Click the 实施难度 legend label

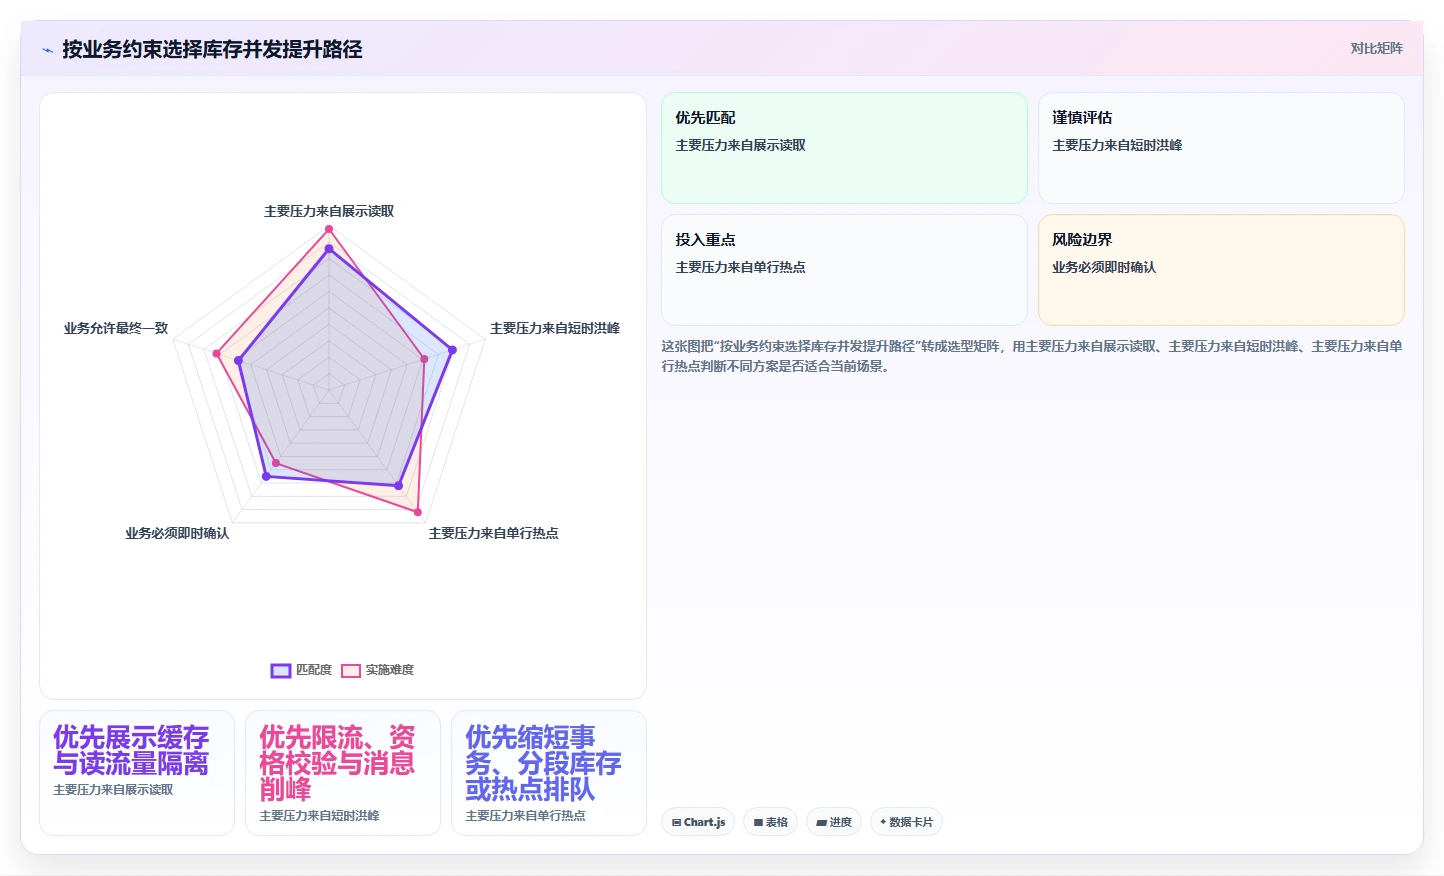tap(389, 670)
